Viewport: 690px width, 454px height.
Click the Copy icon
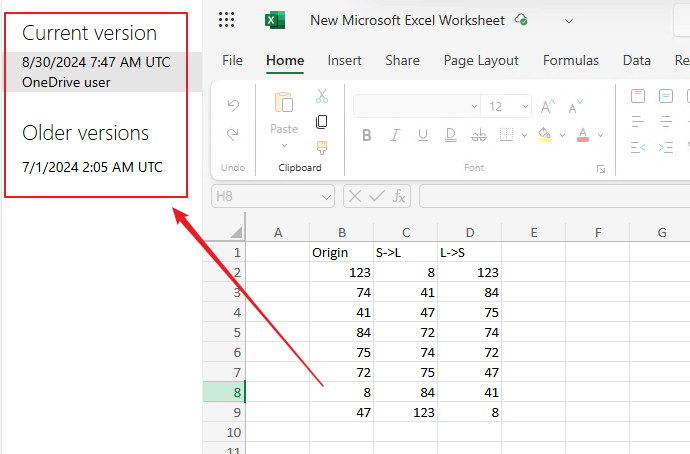pos(322,122)
